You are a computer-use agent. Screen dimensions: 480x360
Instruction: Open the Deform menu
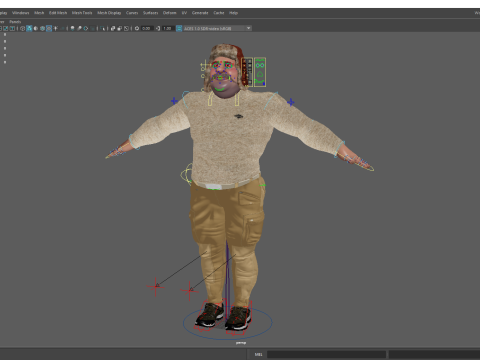pos(169,13)
